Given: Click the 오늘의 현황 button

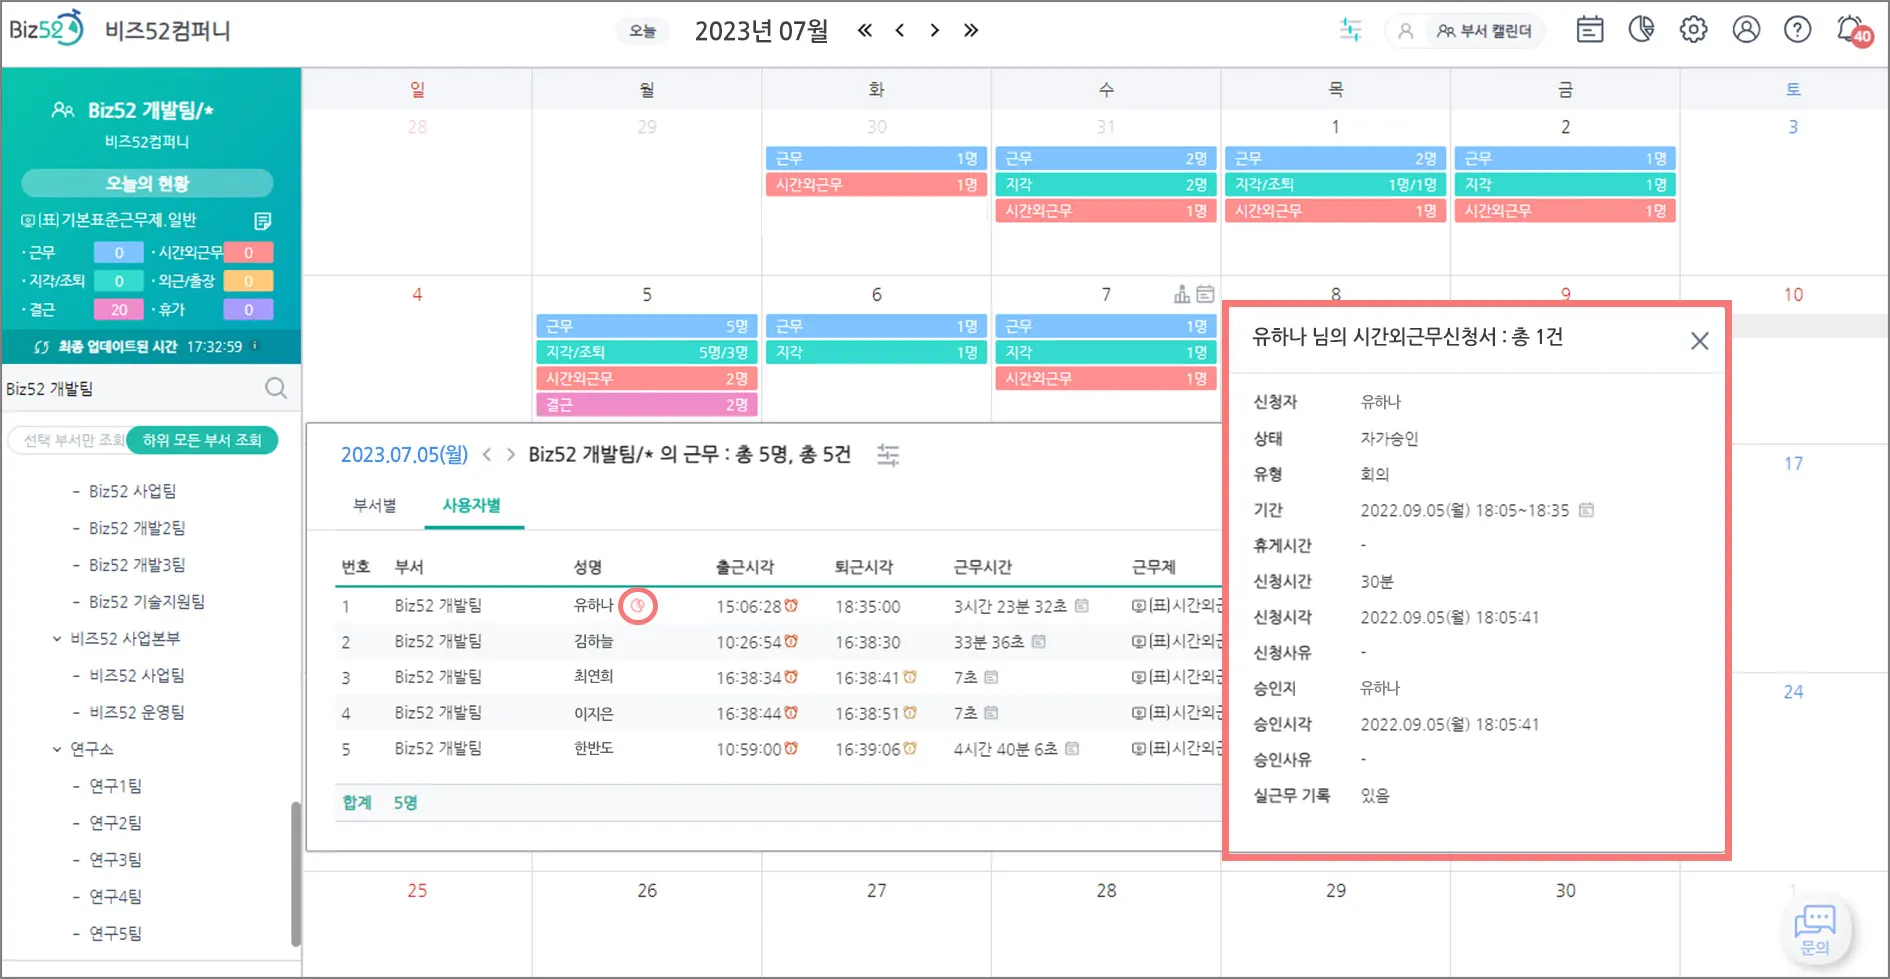Looking at the screenshot, I should [147, 183].
